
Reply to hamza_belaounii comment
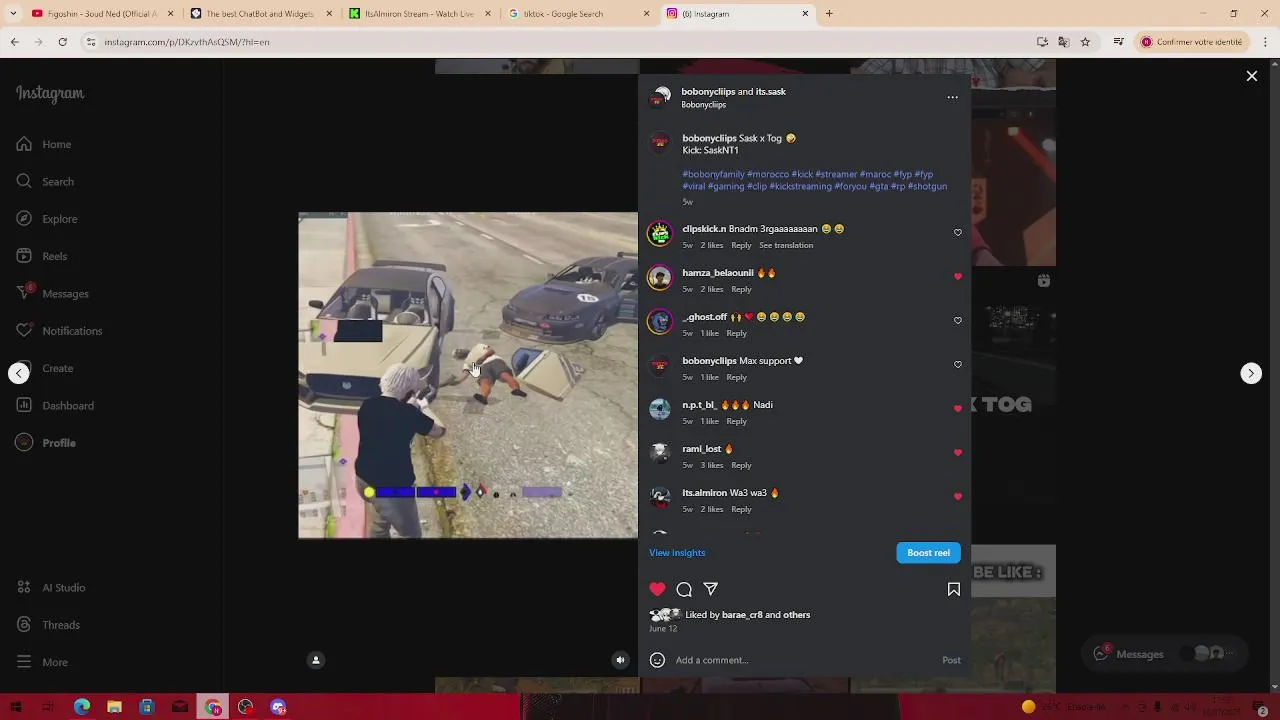coord(741,289)
